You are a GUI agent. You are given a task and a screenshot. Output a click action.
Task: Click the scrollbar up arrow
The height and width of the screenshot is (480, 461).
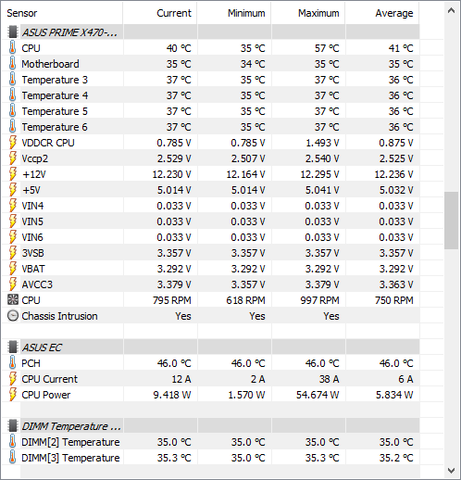point(451,10)
